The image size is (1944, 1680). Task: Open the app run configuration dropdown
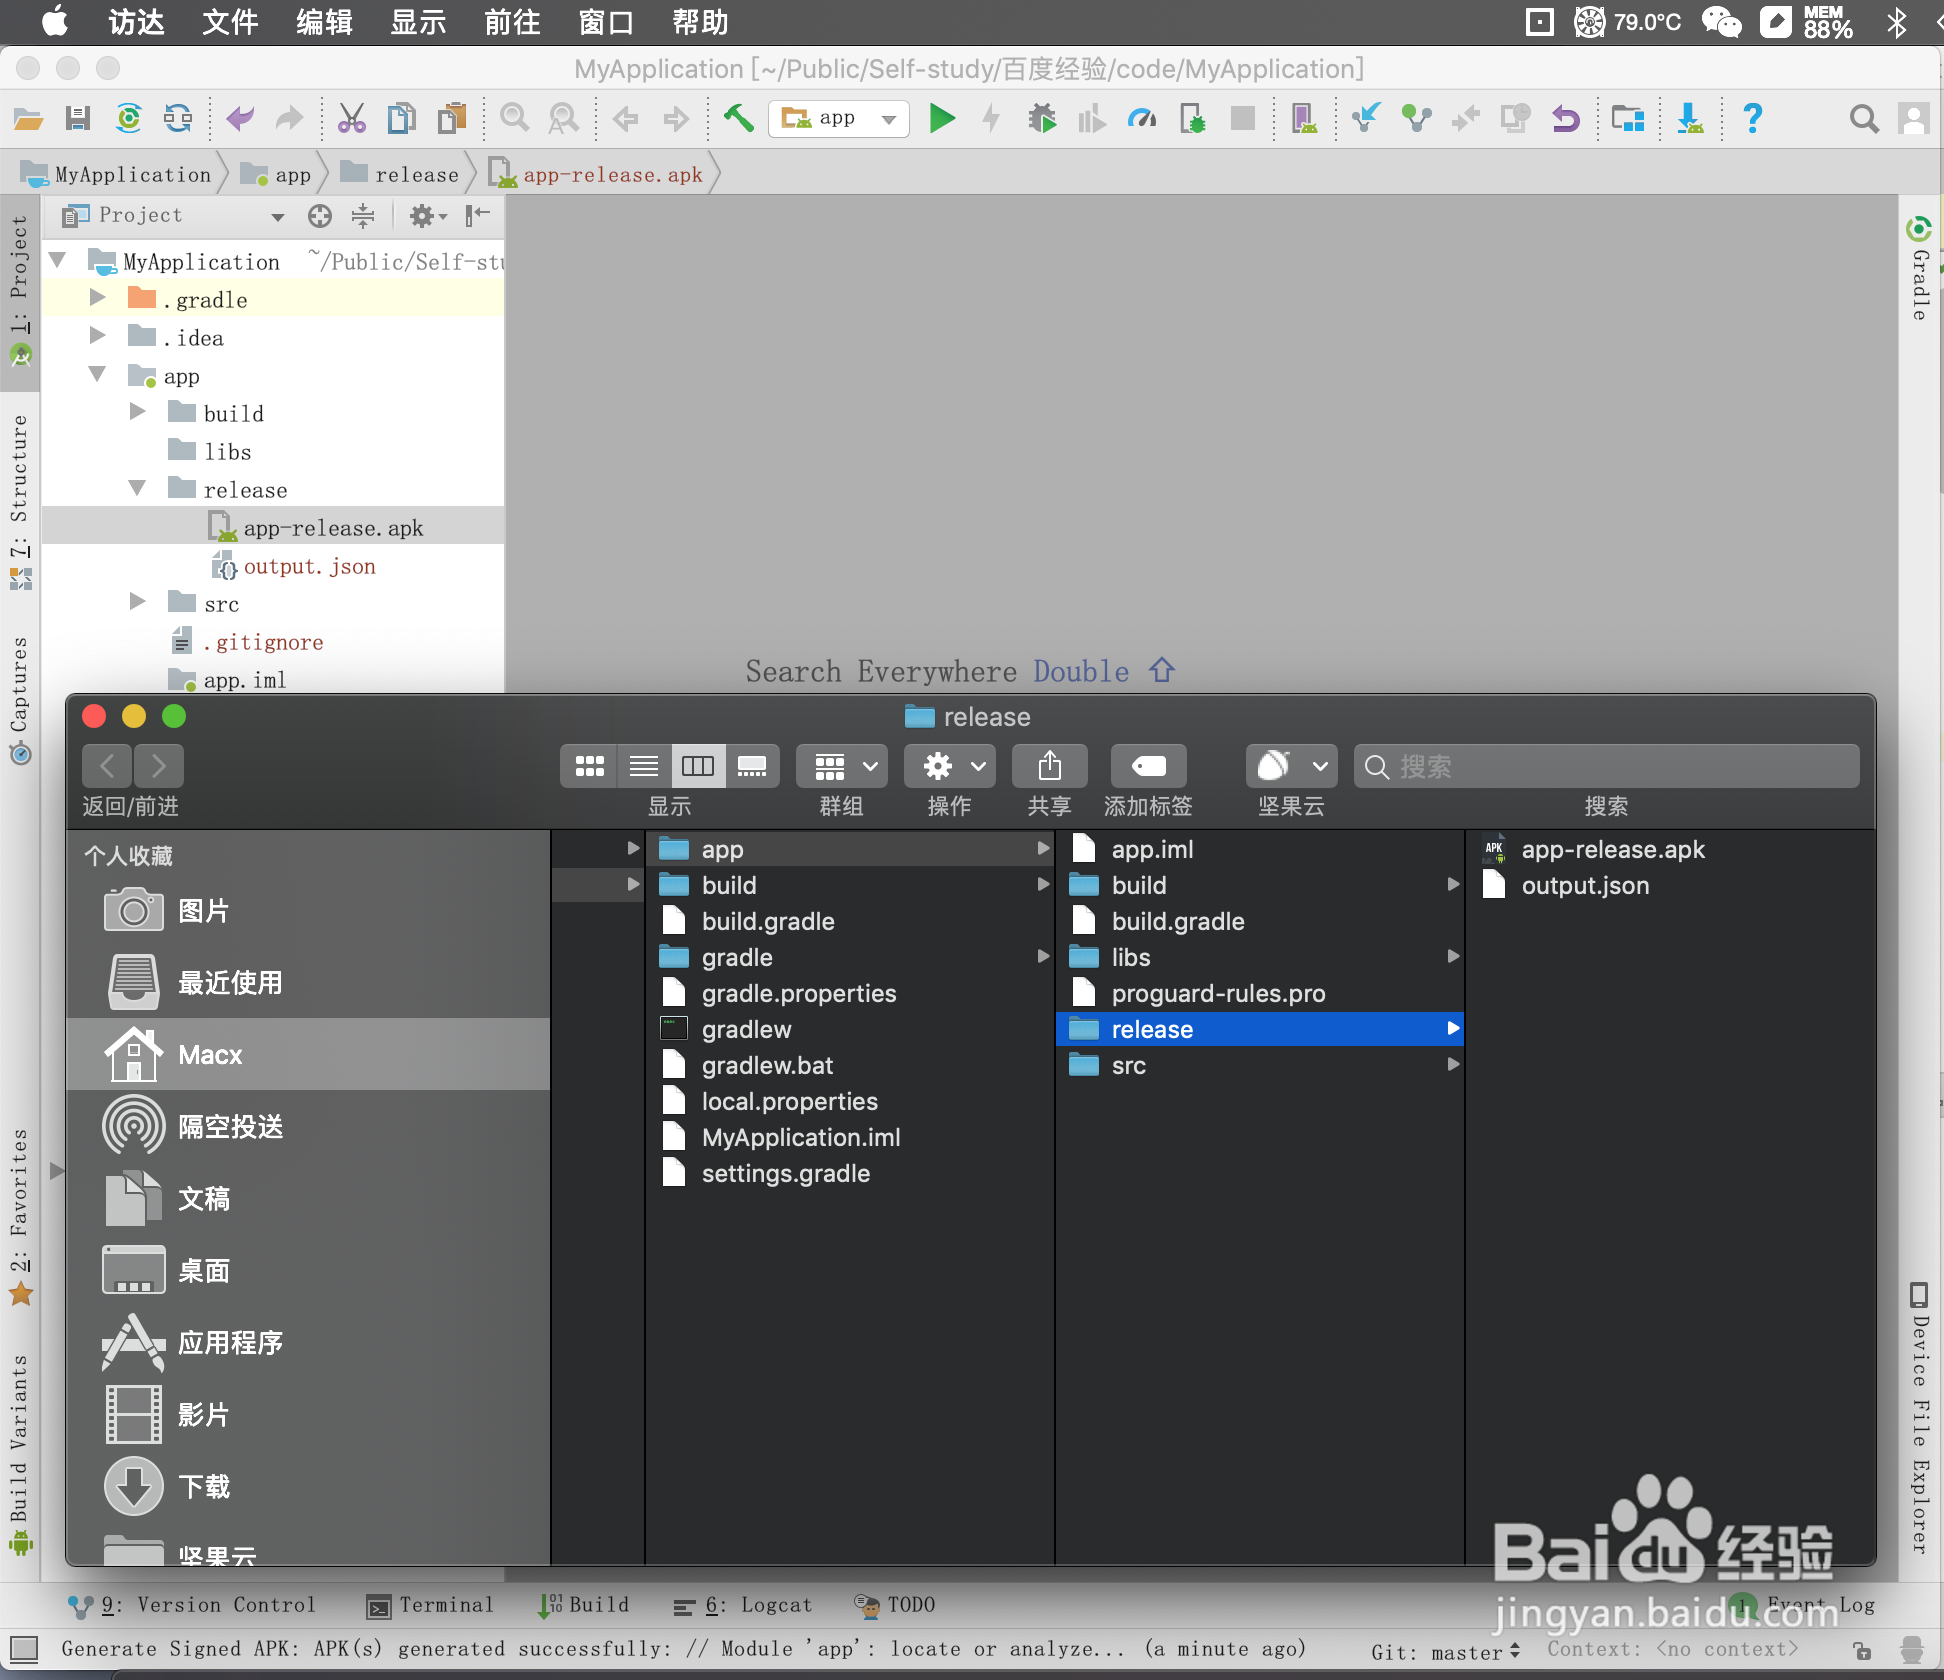click(838, 119)
